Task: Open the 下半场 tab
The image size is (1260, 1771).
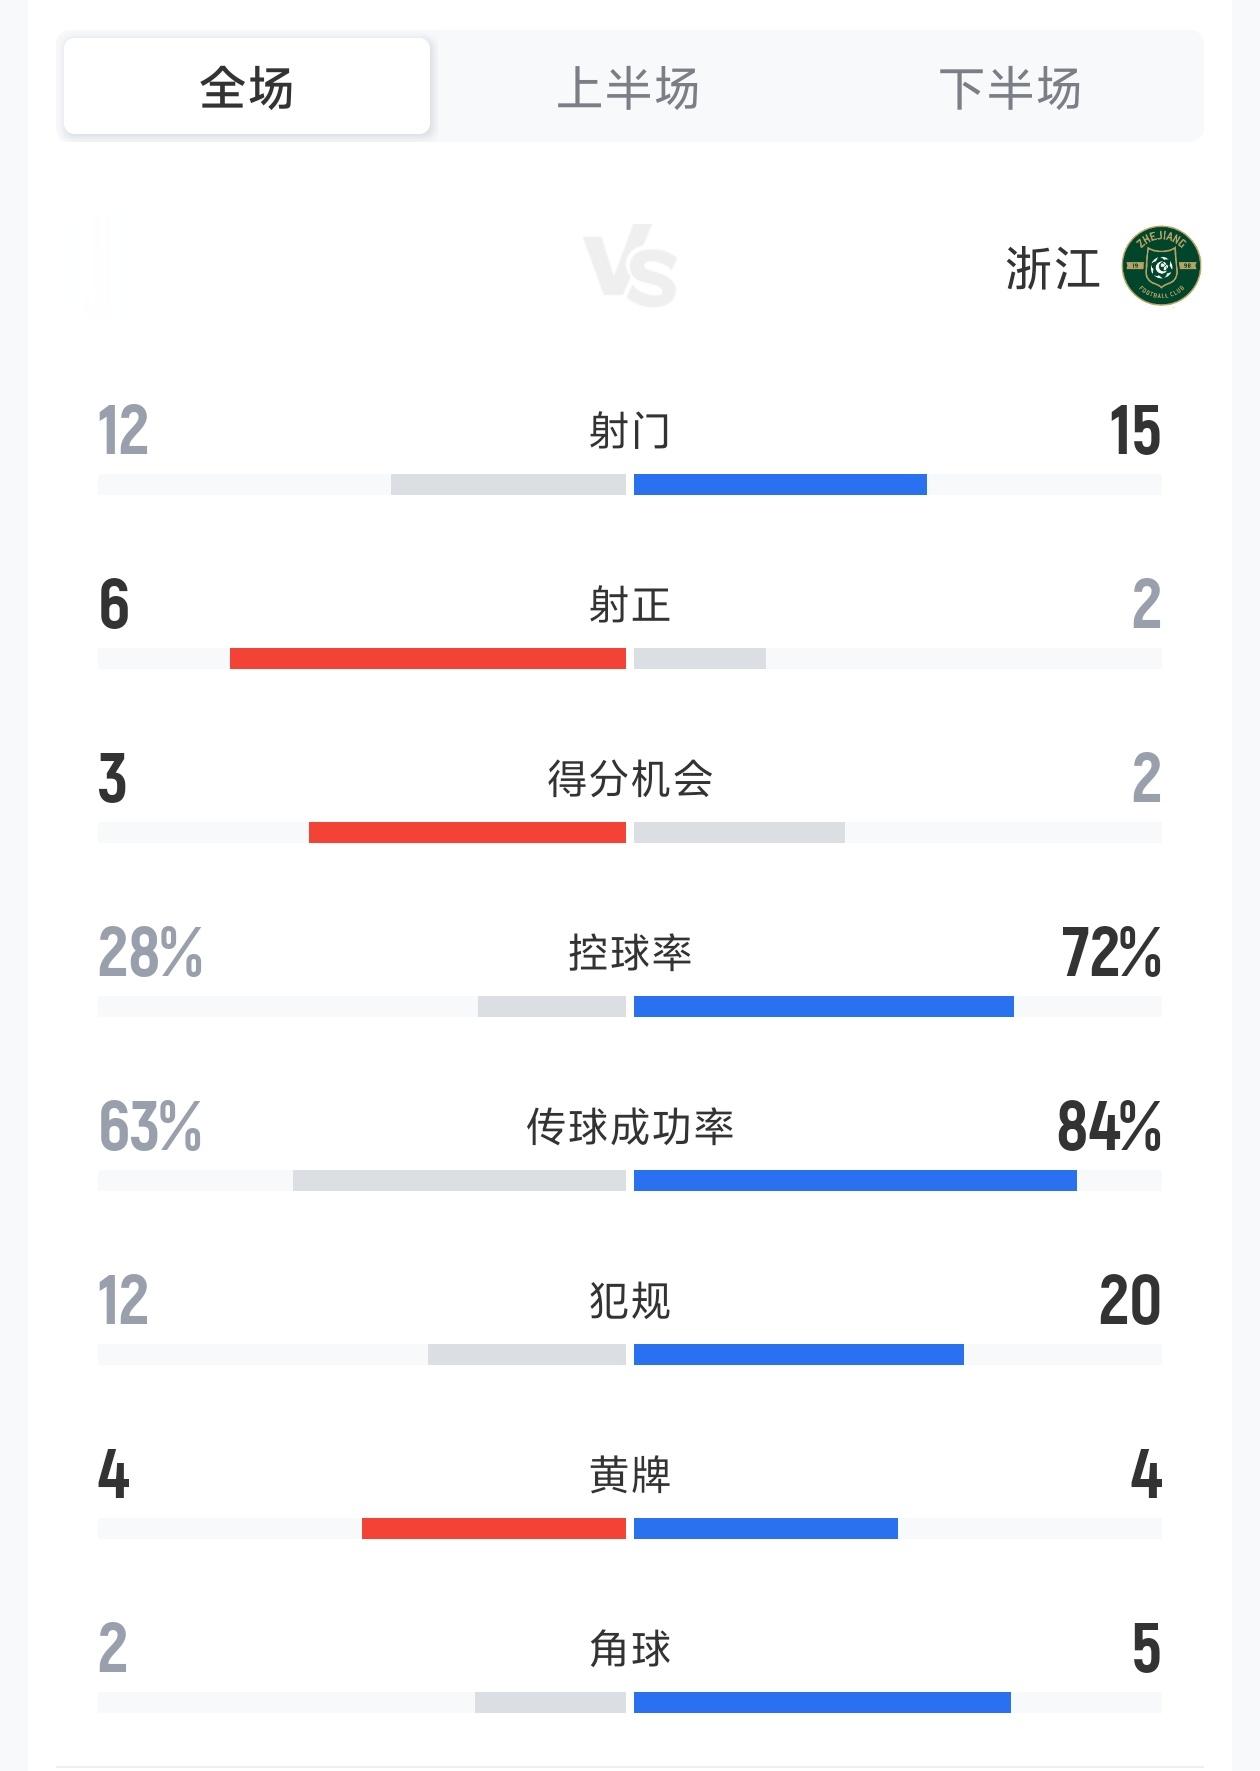Action: 1010,88
